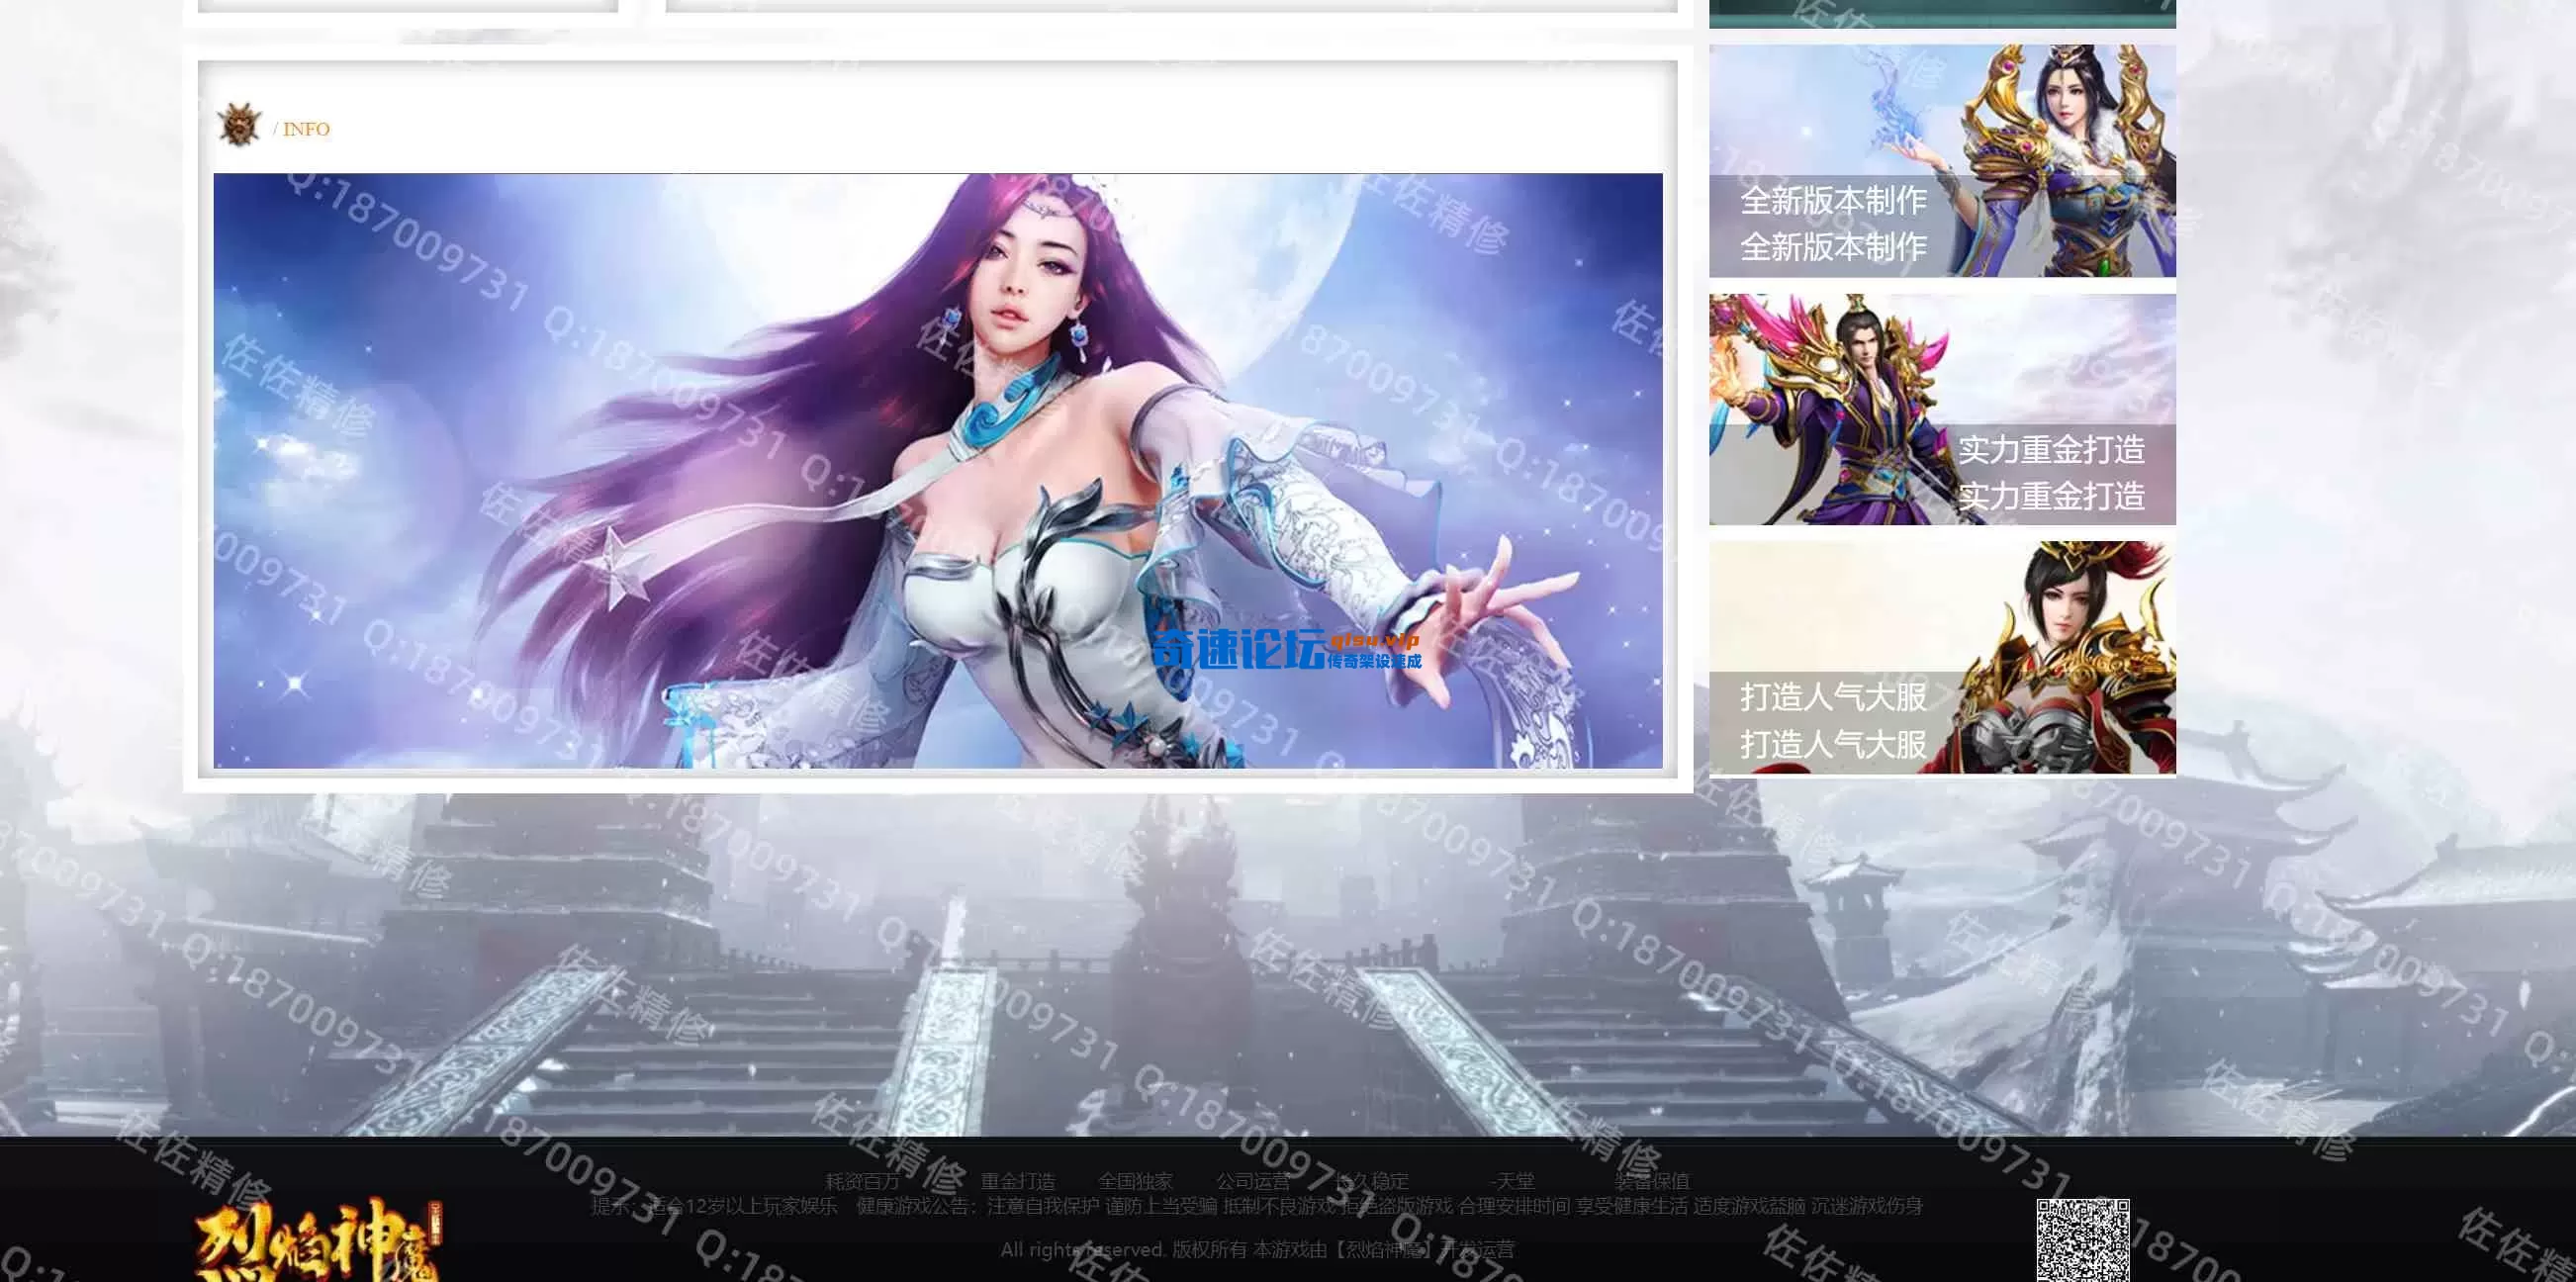This screenshot has width=2576, height=1282.
Task: Open the 实力重金打造 banner
Action: [x=1941, y=409]
